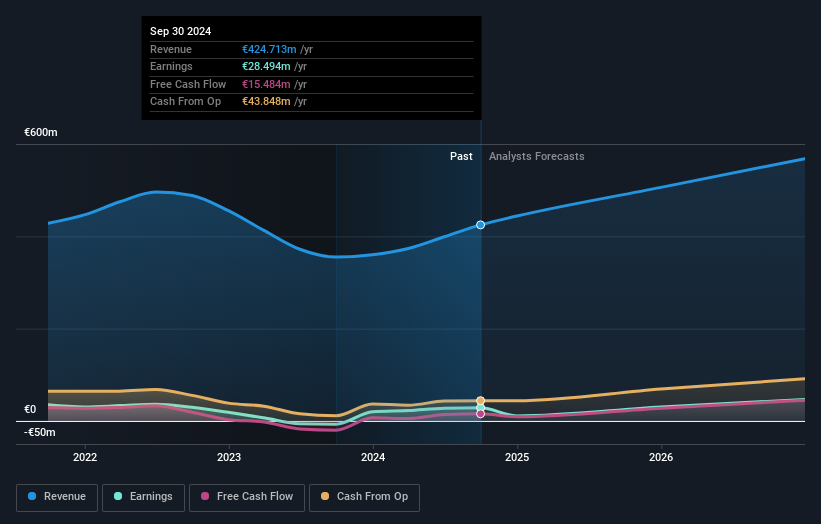Click the Free Cash Flow label in tooltip
Image resolution: width=821 pixels, height=524 pixels.
tap(188, 84)
